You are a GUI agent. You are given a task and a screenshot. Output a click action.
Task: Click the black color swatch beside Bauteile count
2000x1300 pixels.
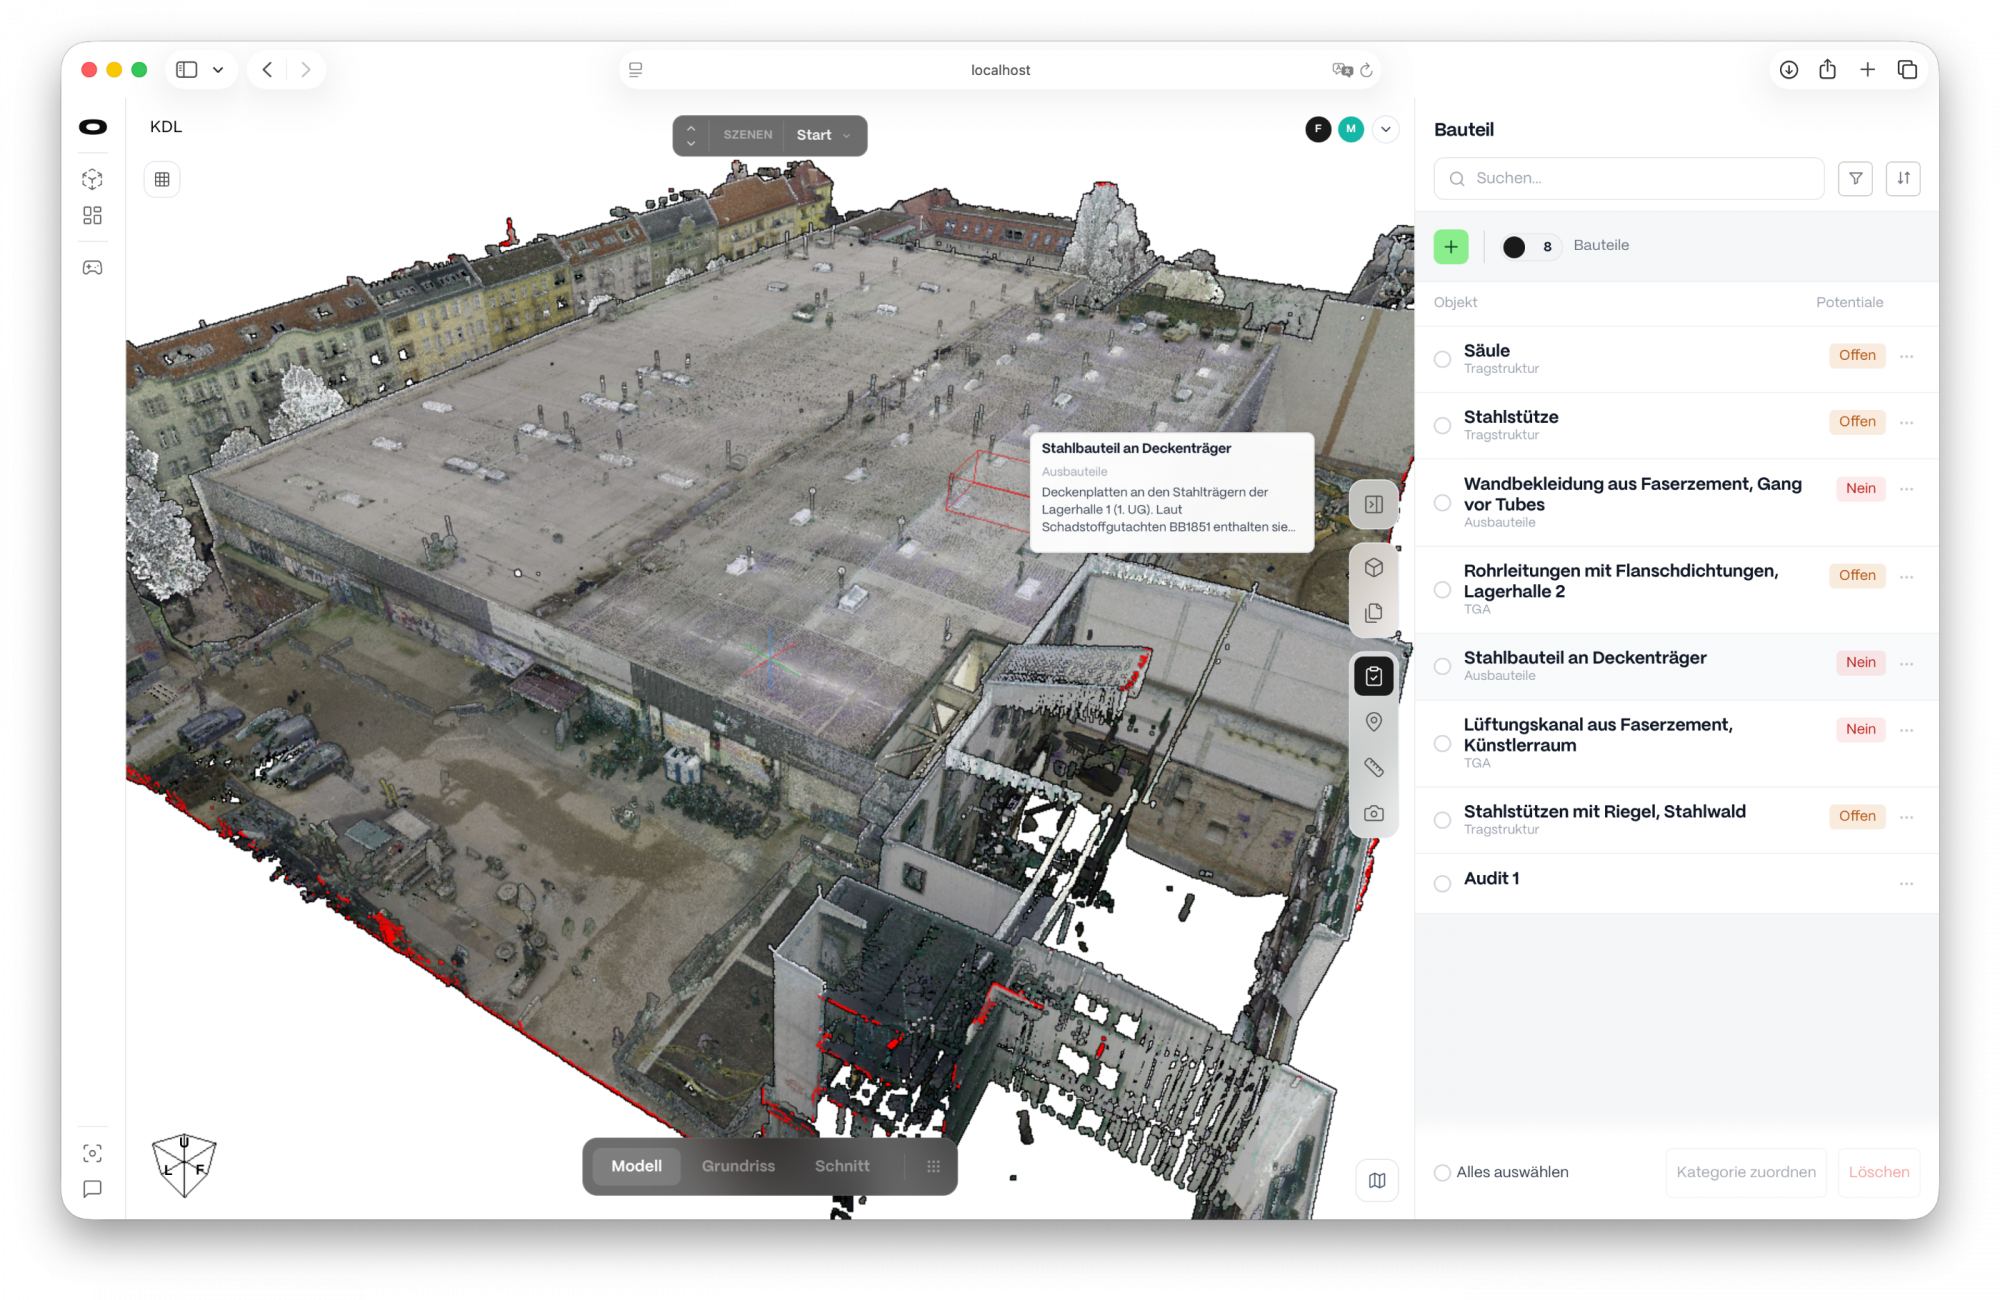point(1514,247)
